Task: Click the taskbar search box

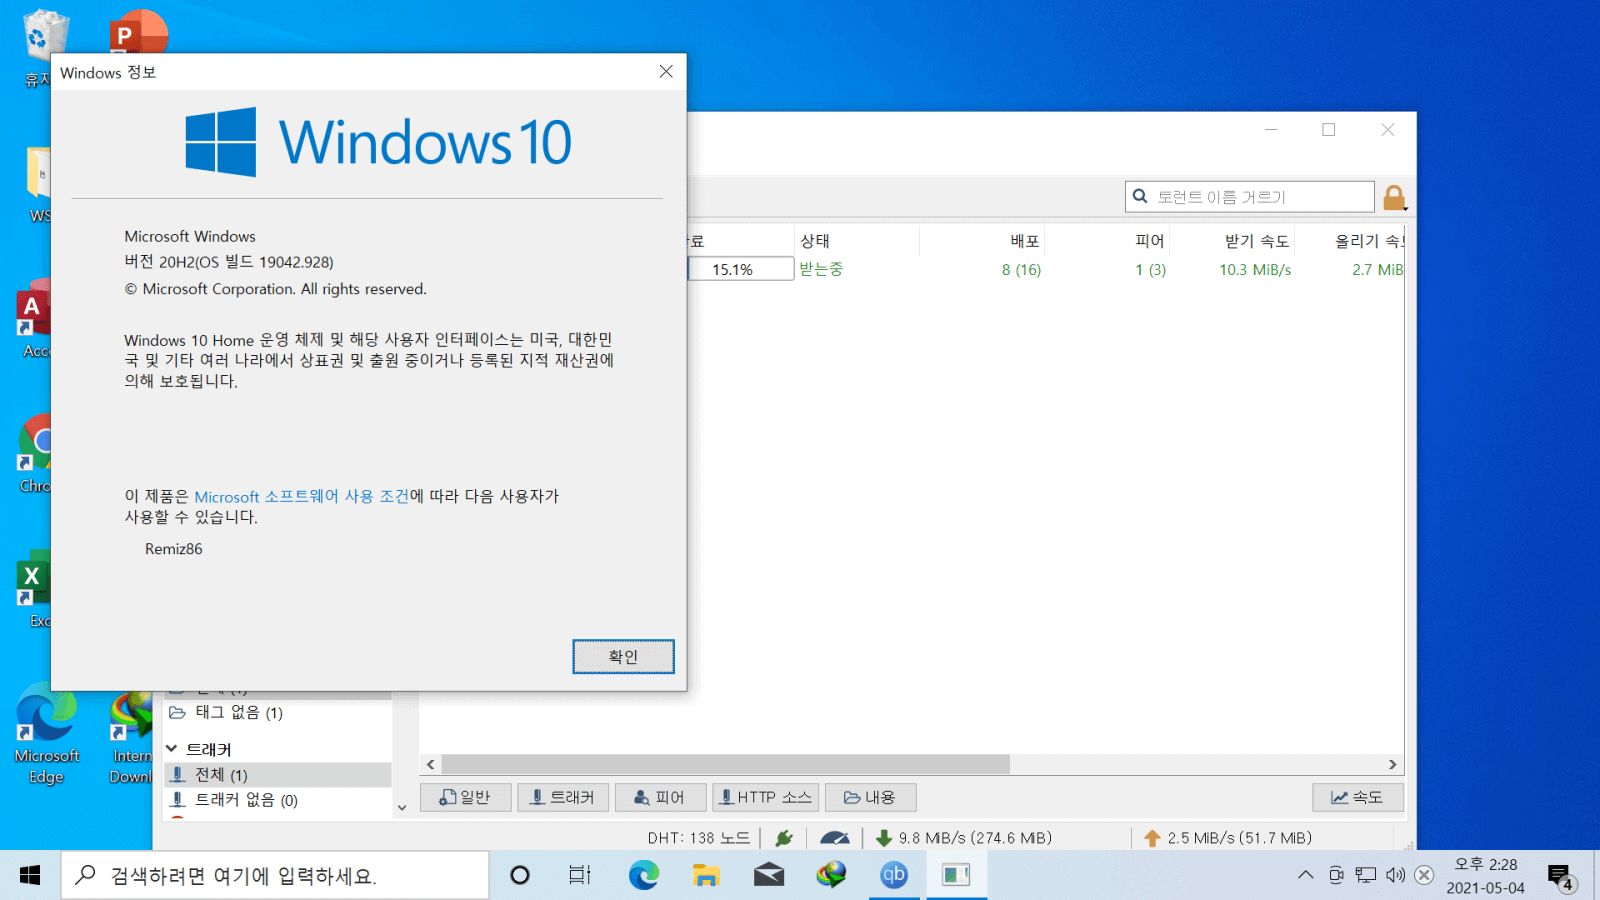Action: point(275,876)
